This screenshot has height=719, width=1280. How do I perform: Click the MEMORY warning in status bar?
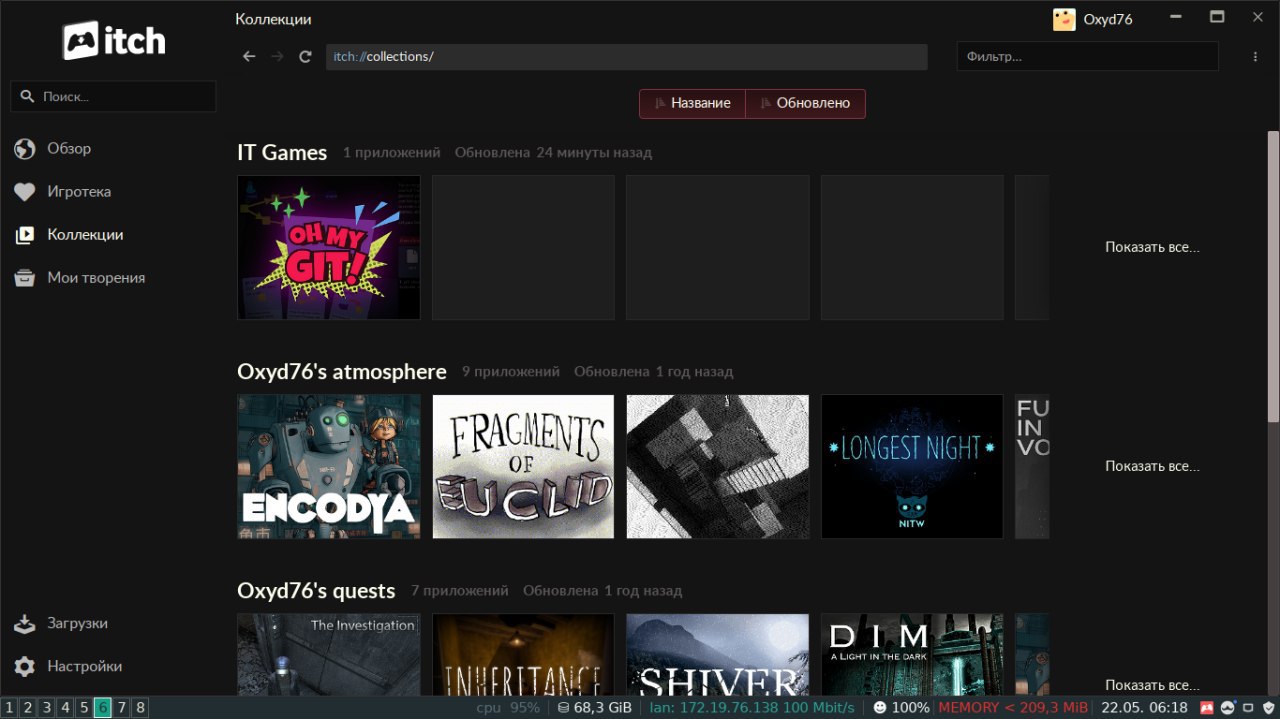tap(1013, 708)
